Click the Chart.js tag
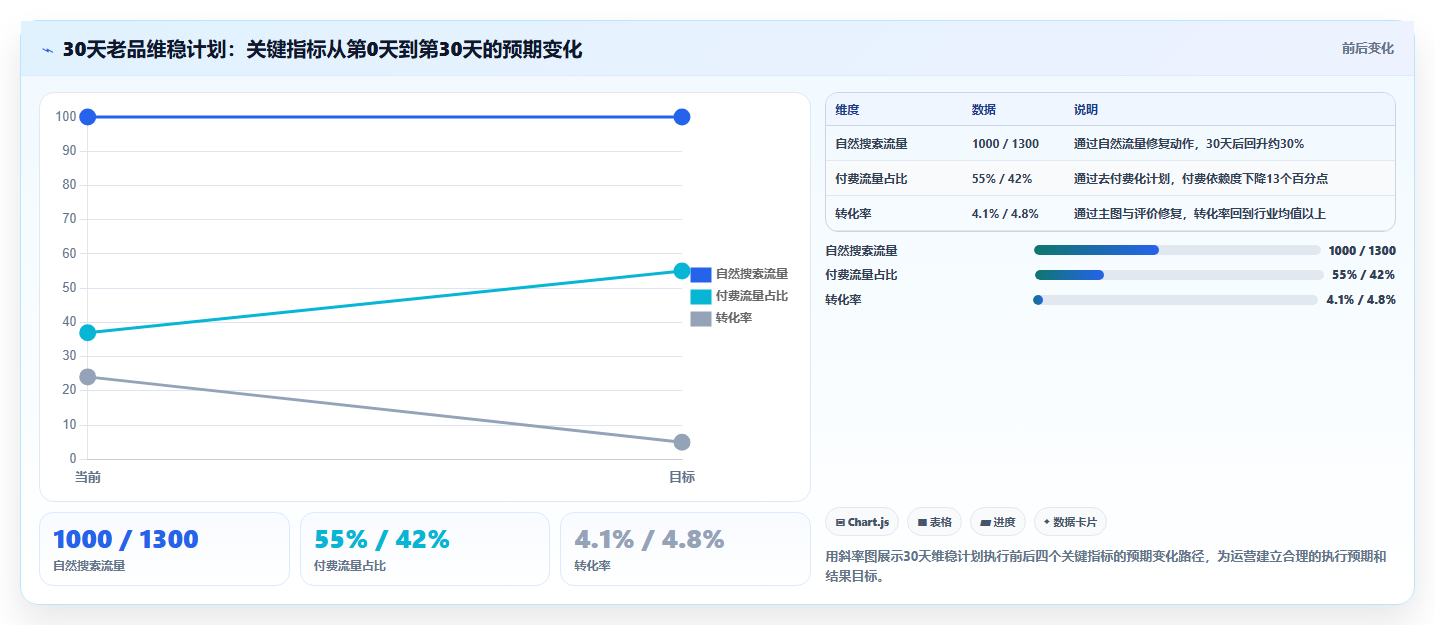1435x625 pixels. point(862,522)
